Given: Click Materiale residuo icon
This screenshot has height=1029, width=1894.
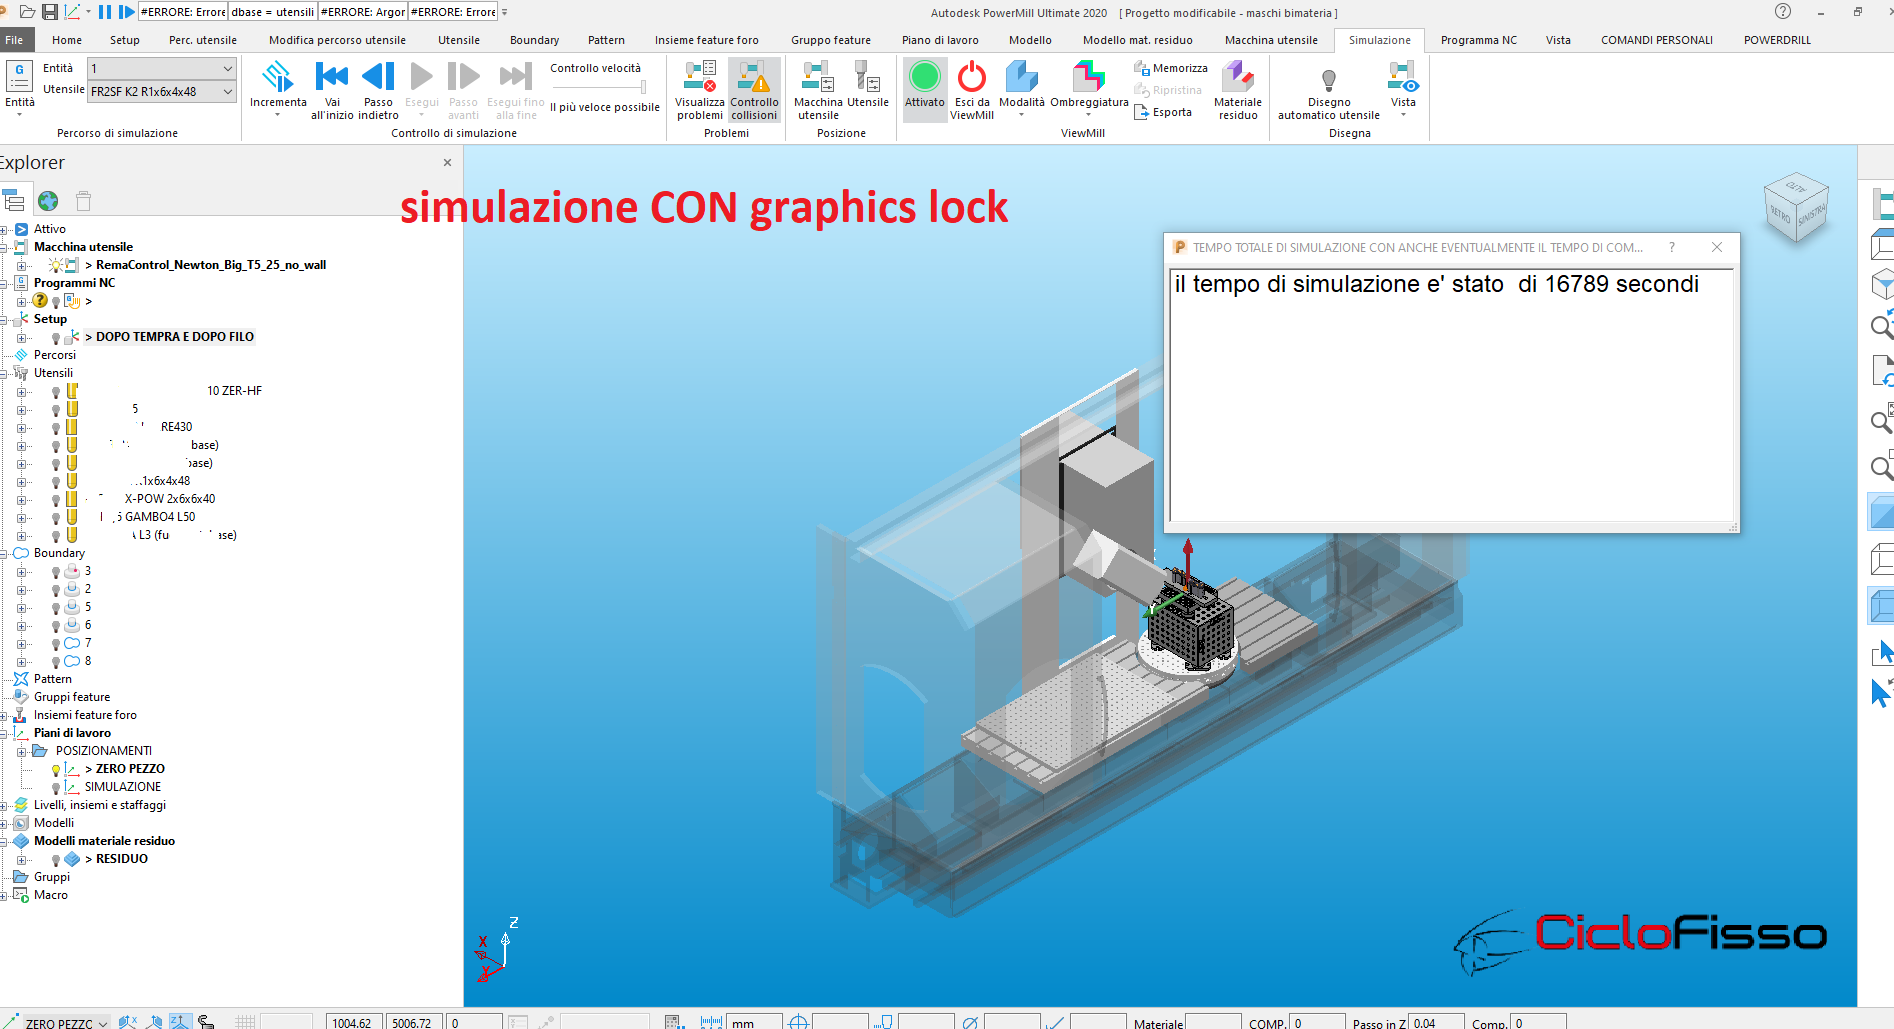Looking at the screenshot, I should click(1238, 77).
